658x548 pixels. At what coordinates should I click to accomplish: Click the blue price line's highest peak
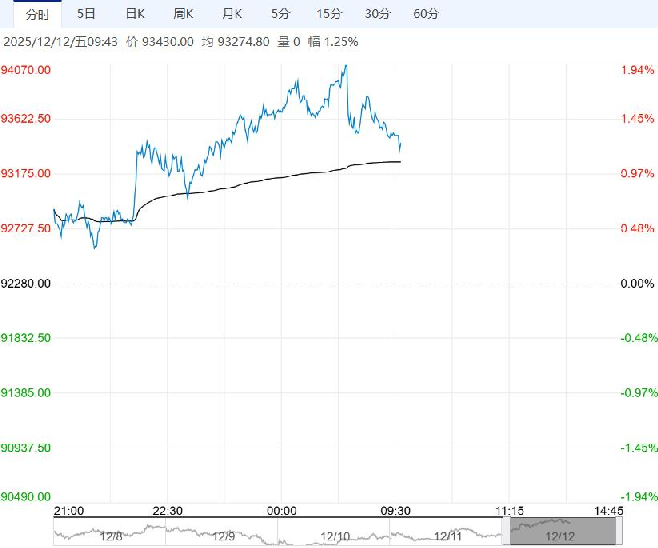[346, 66]
